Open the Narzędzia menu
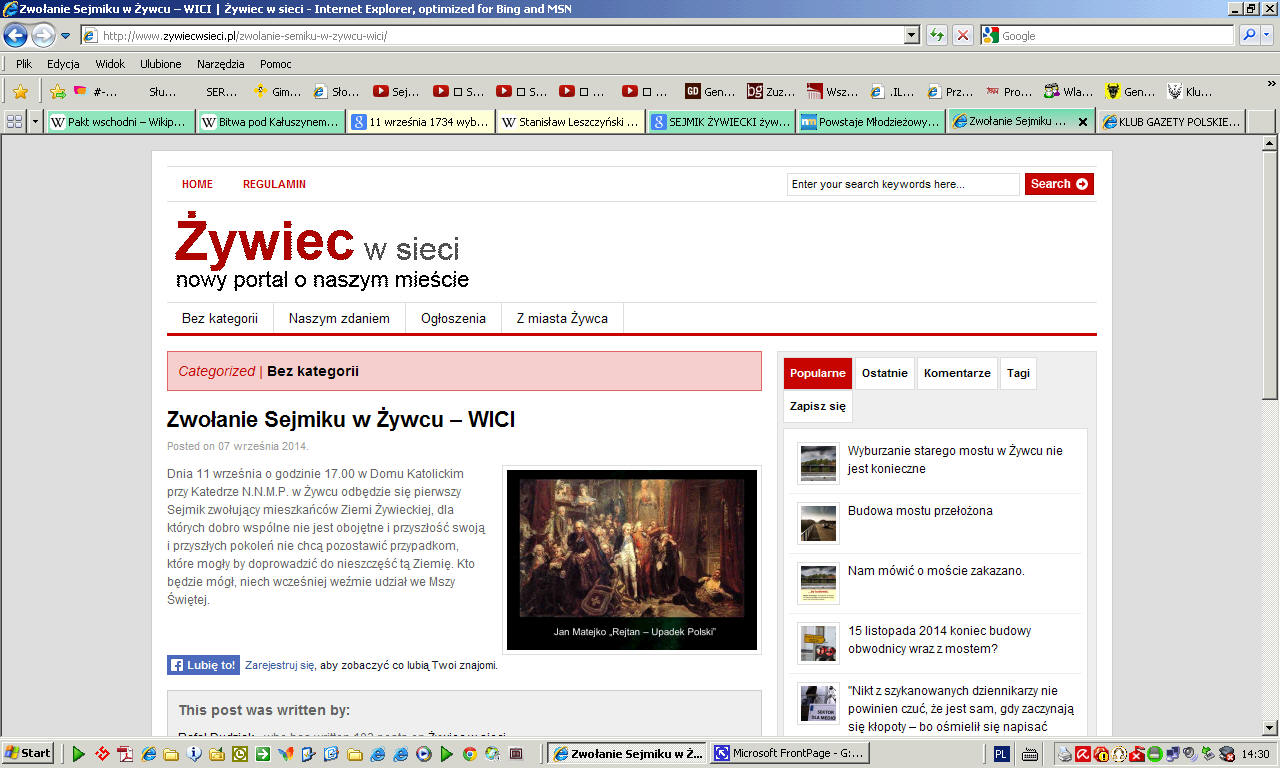 tap(221, 64)
